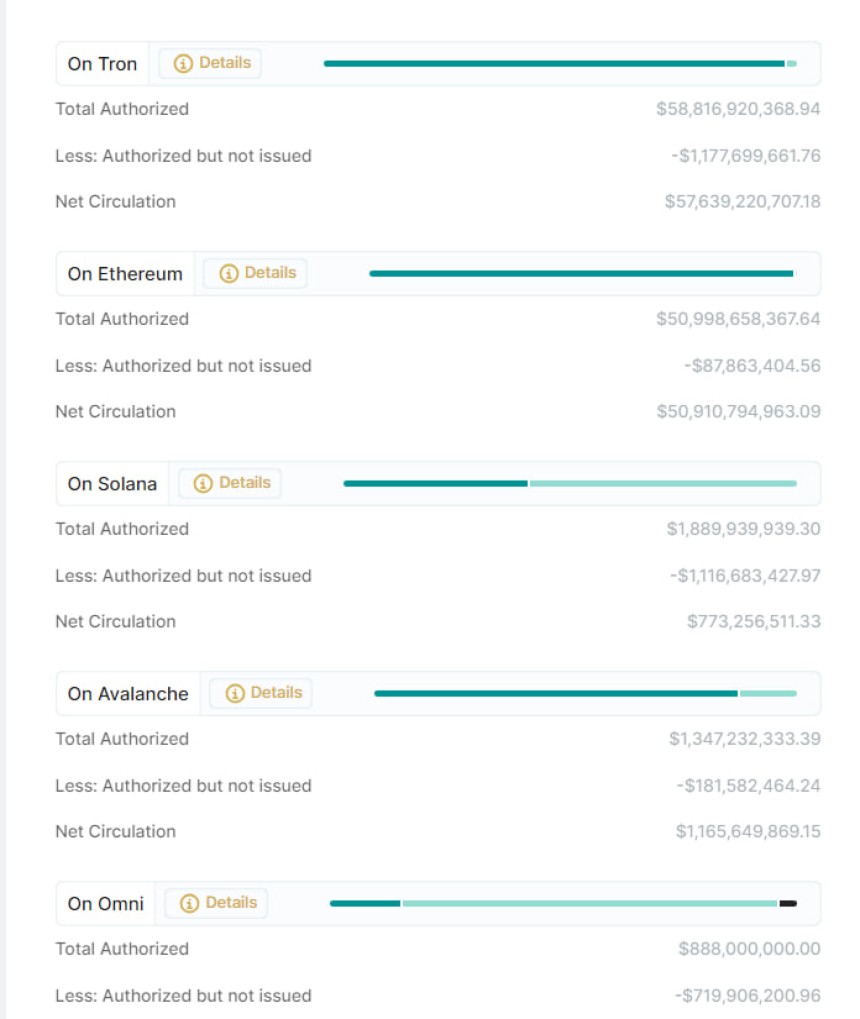
Task: Select the On Tron header label
Action: [102, 64]
